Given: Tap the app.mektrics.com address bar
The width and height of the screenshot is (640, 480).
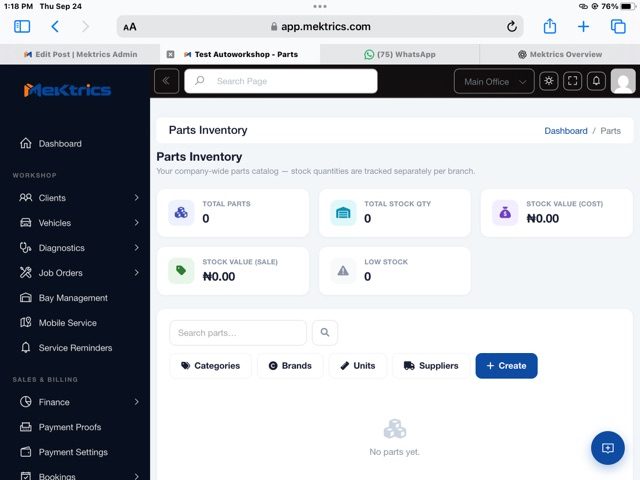Looking at the screenshot, I should [320, 27].
